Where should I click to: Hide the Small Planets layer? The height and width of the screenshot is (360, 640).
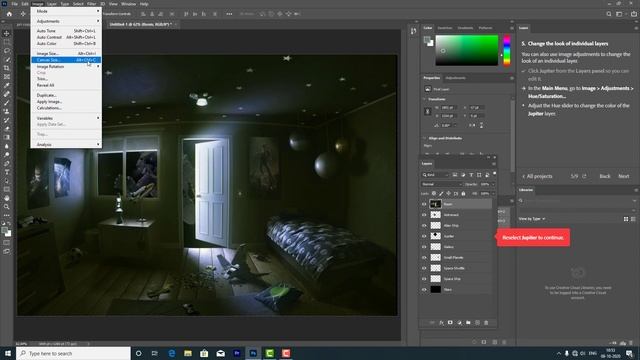pyautogui.click(x=424, y=258)
